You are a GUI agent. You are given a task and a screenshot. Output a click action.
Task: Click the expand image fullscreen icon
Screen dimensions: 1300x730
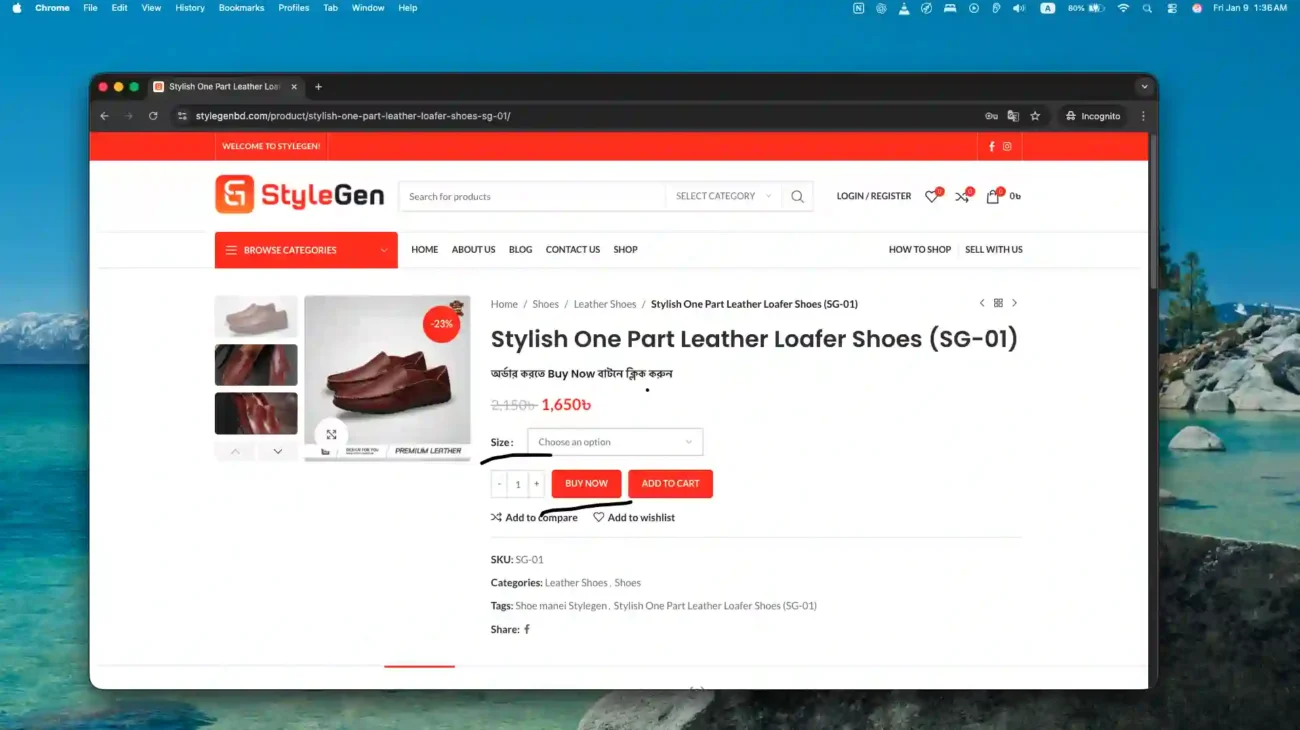331,435
